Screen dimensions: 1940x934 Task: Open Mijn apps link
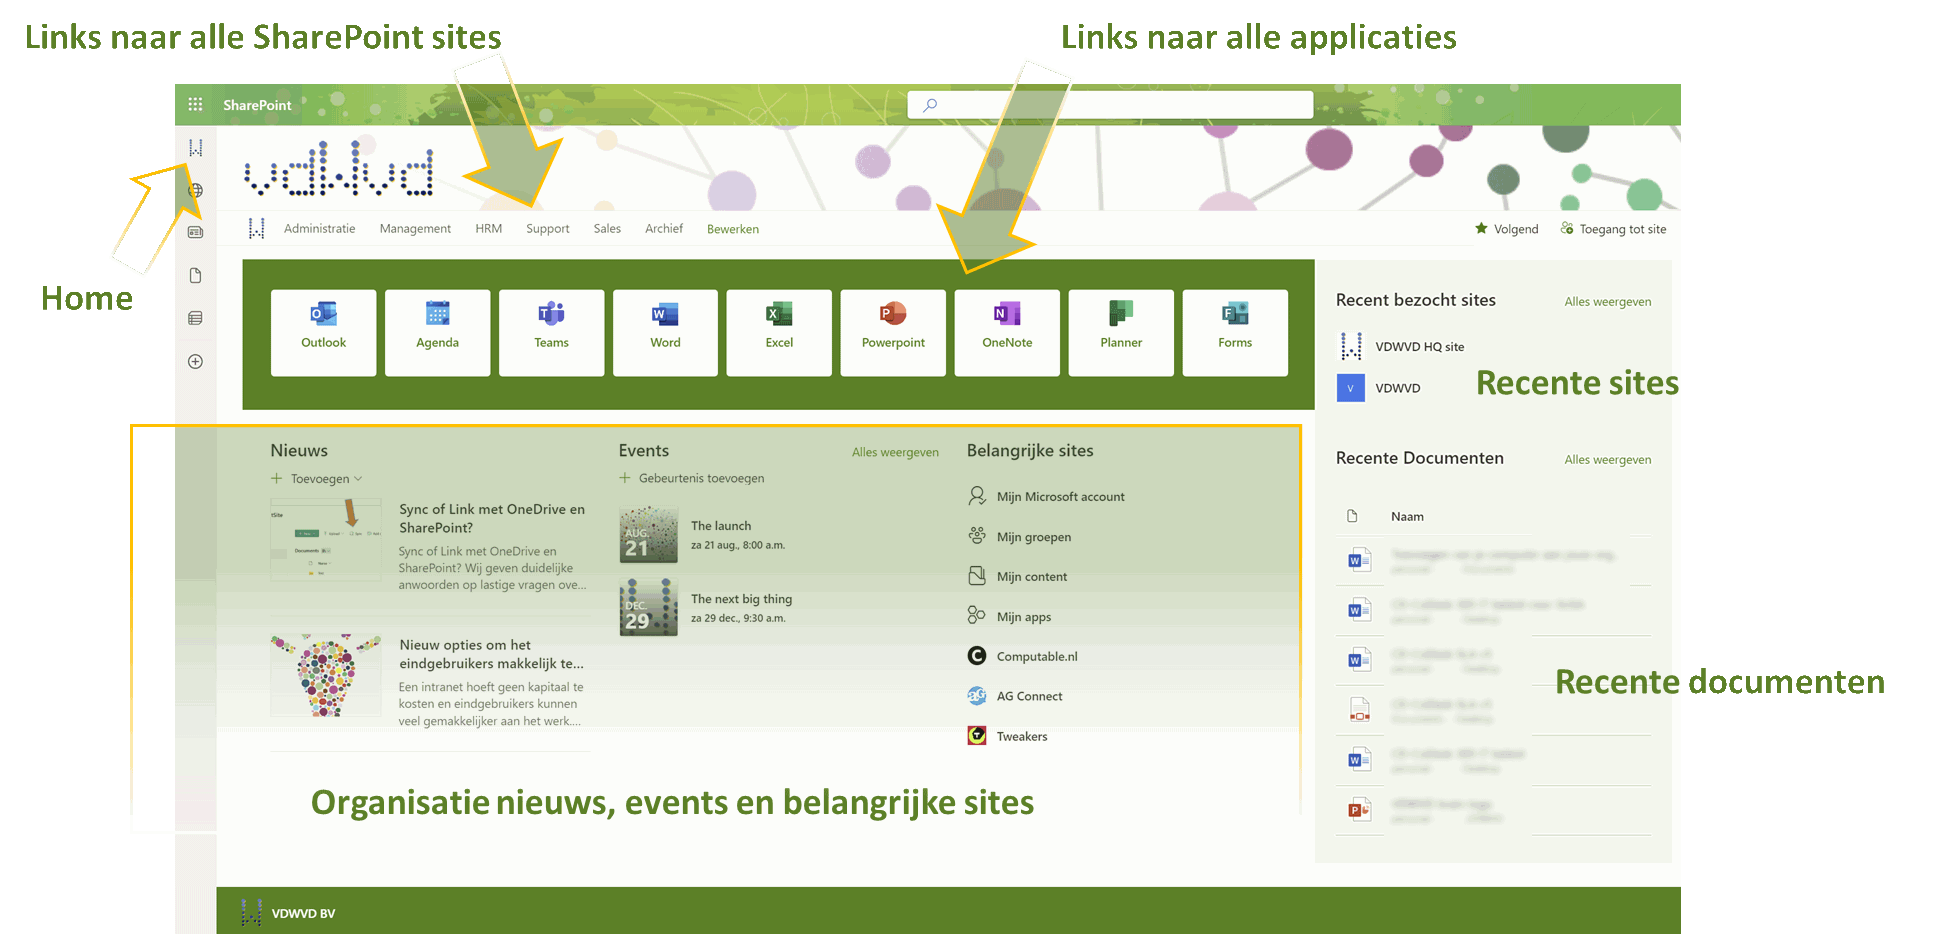(1009, 617)
